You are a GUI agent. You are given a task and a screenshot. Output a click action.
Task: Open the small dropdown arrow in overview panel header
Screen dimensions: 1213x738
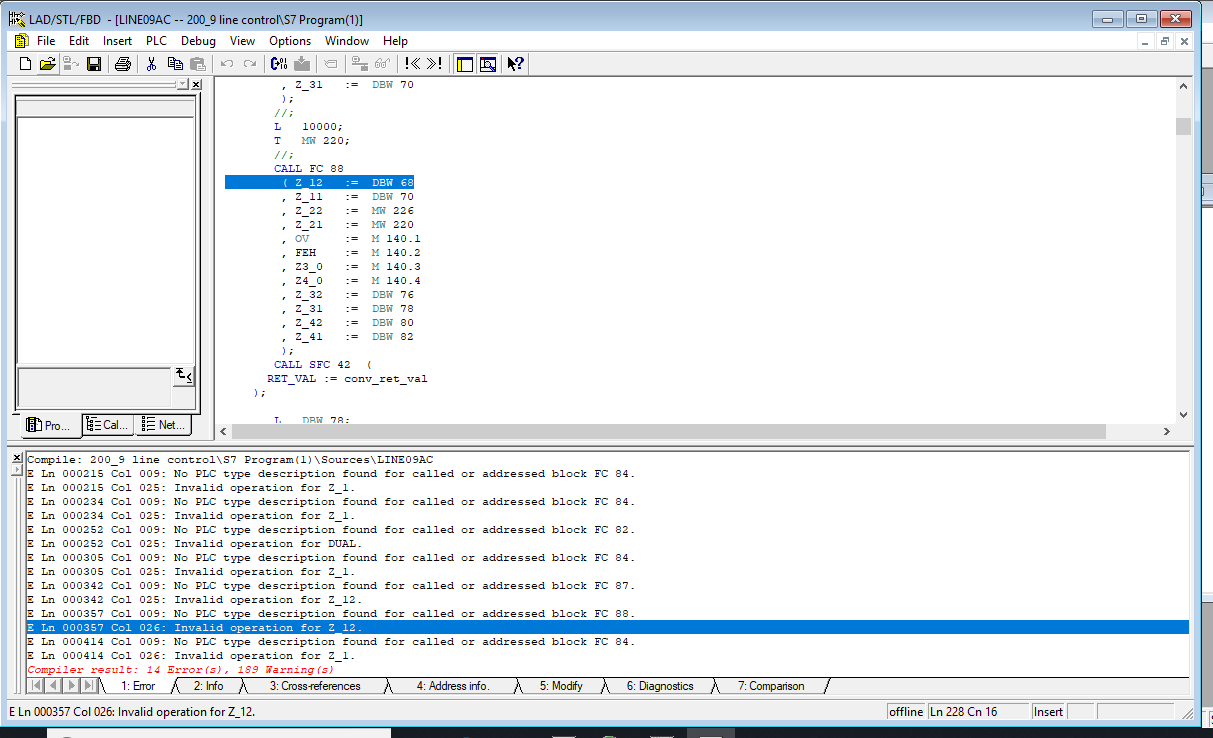coord(182,85)
